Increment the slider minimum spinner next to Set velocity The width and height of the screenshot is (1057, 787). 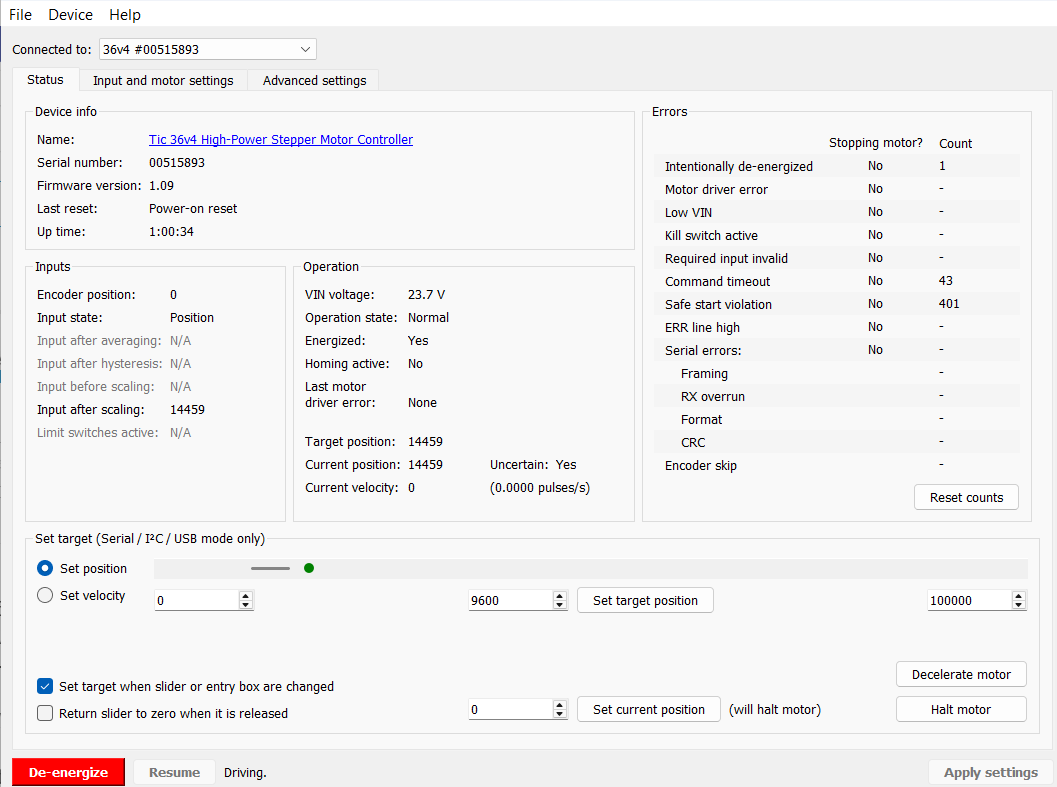click(246, 596)
